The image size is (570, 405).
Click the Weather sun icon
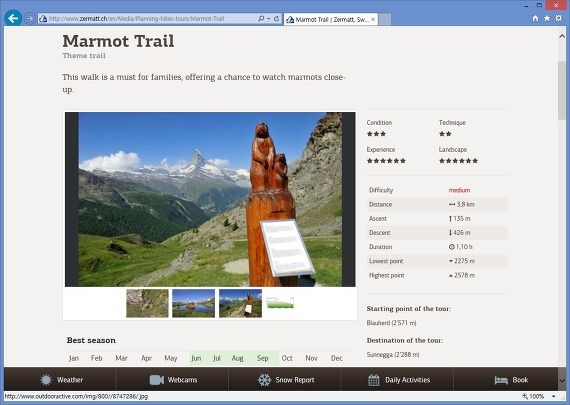tap(46, 380)
